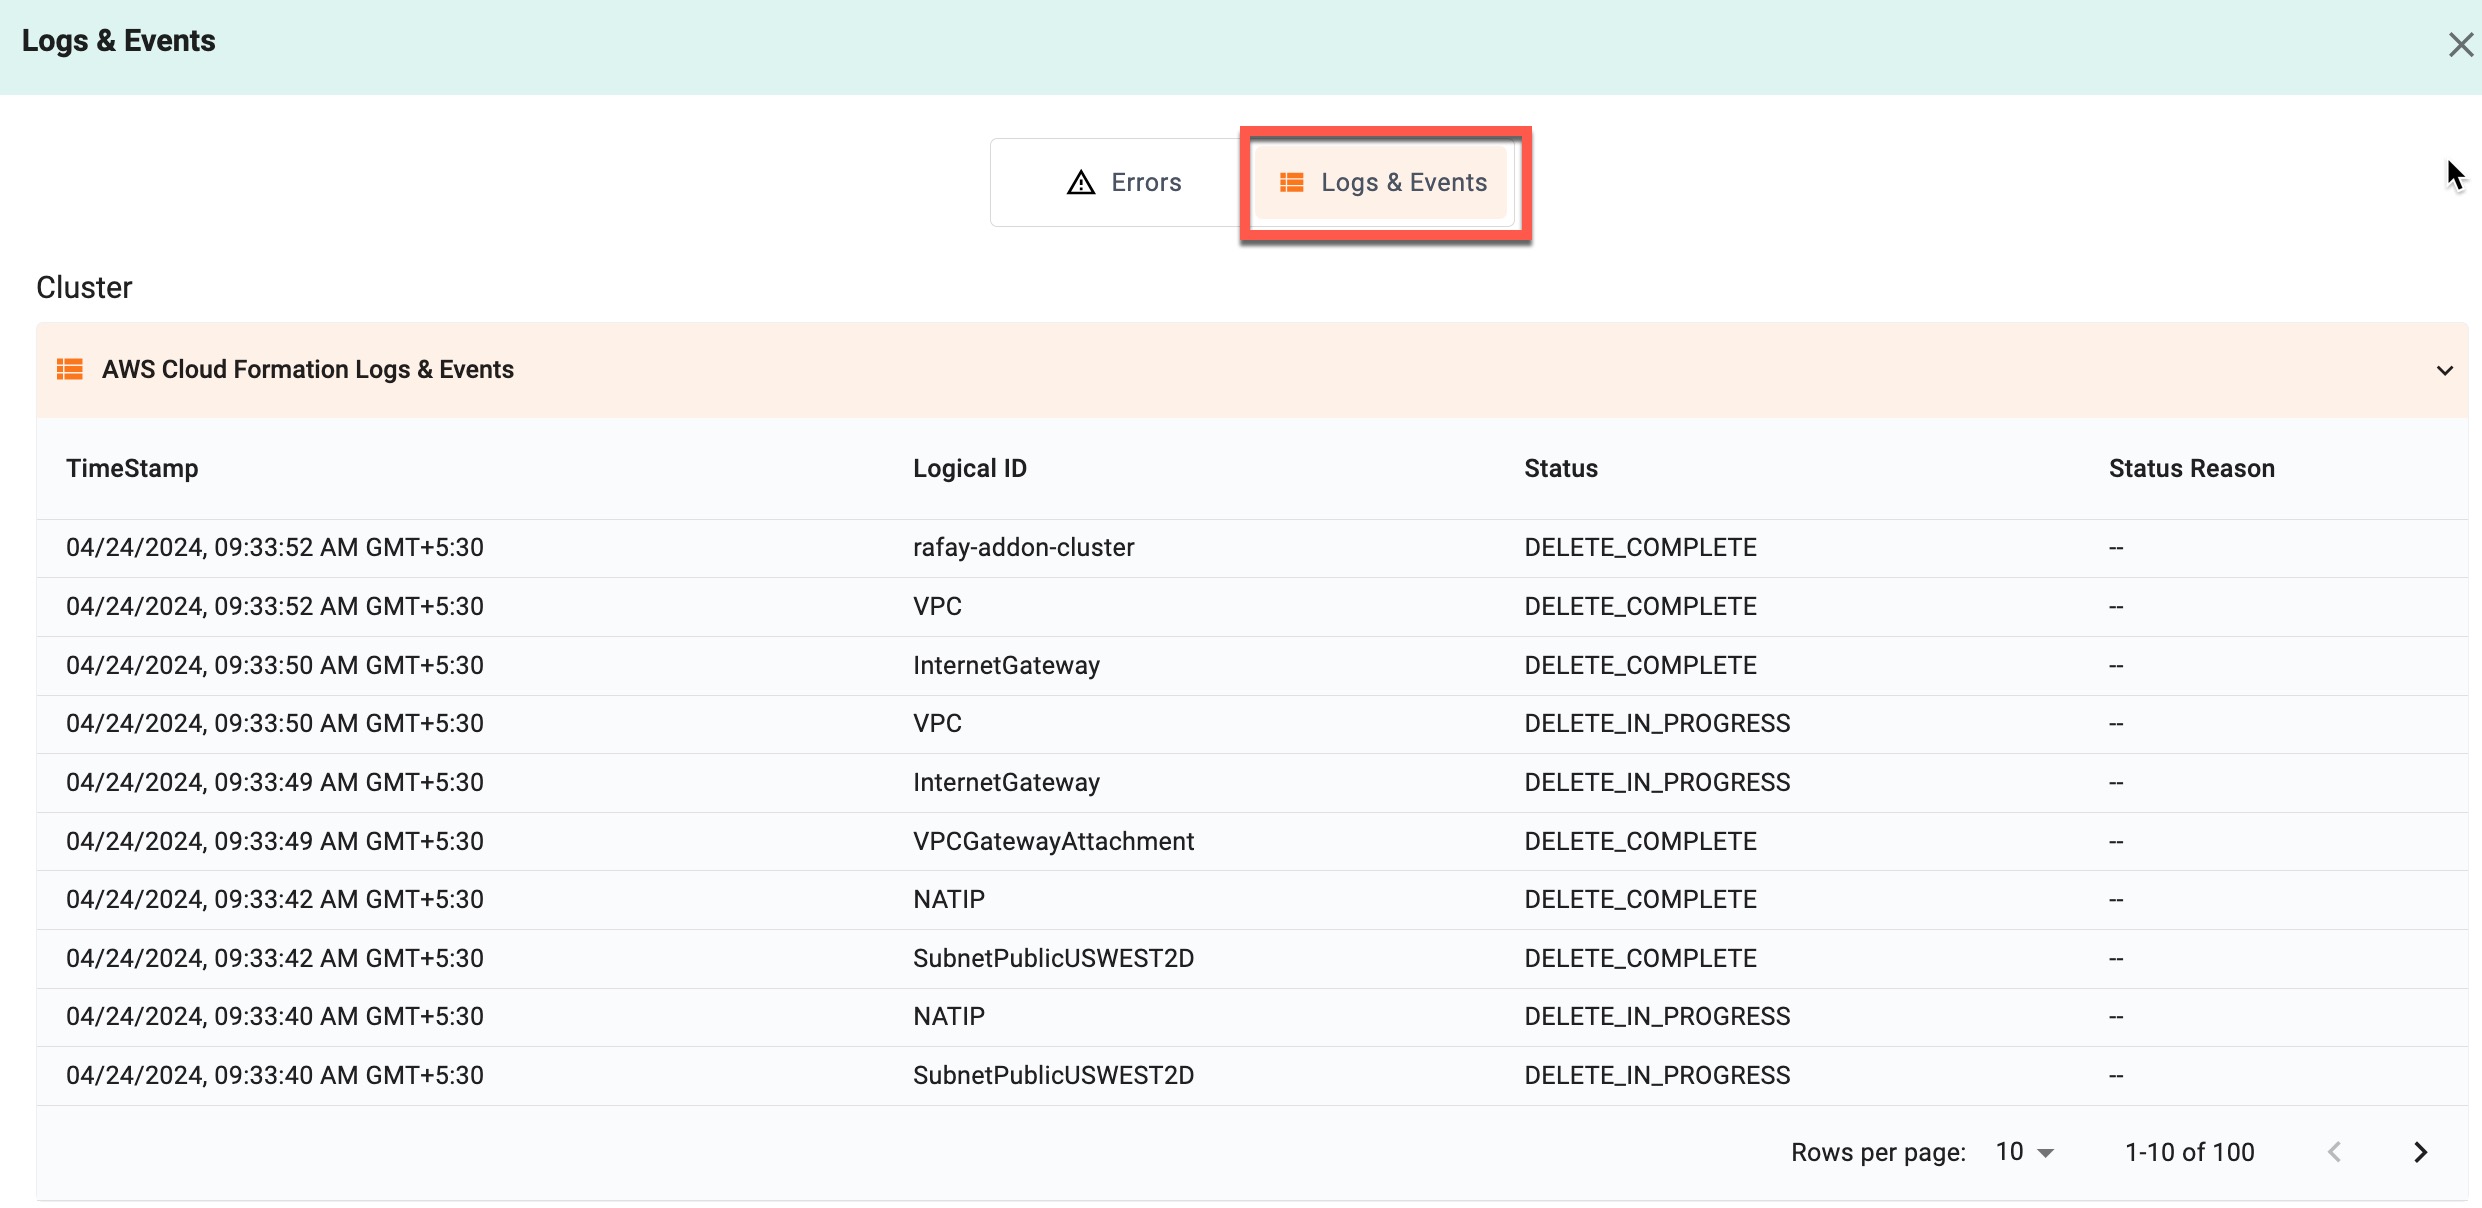
Task: Click VPC in the 09:33:52 row
Action: click(x=937, y=606)
